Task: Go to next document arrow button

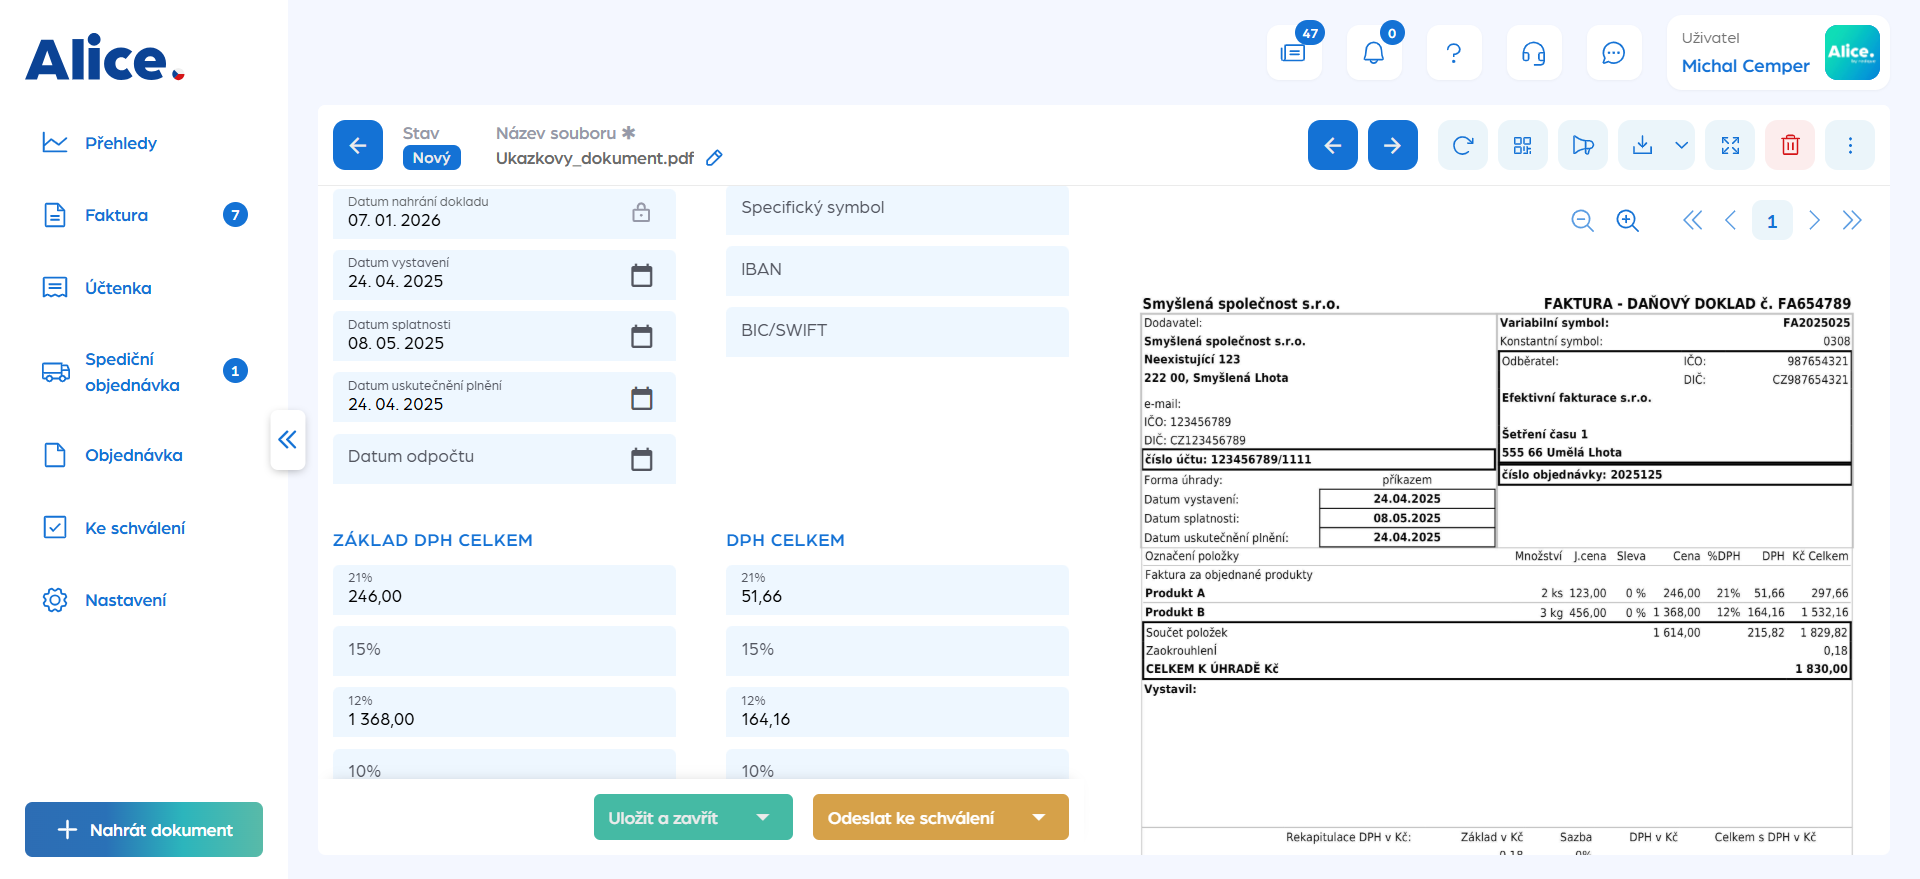Action: click(x=1393, y=145)
